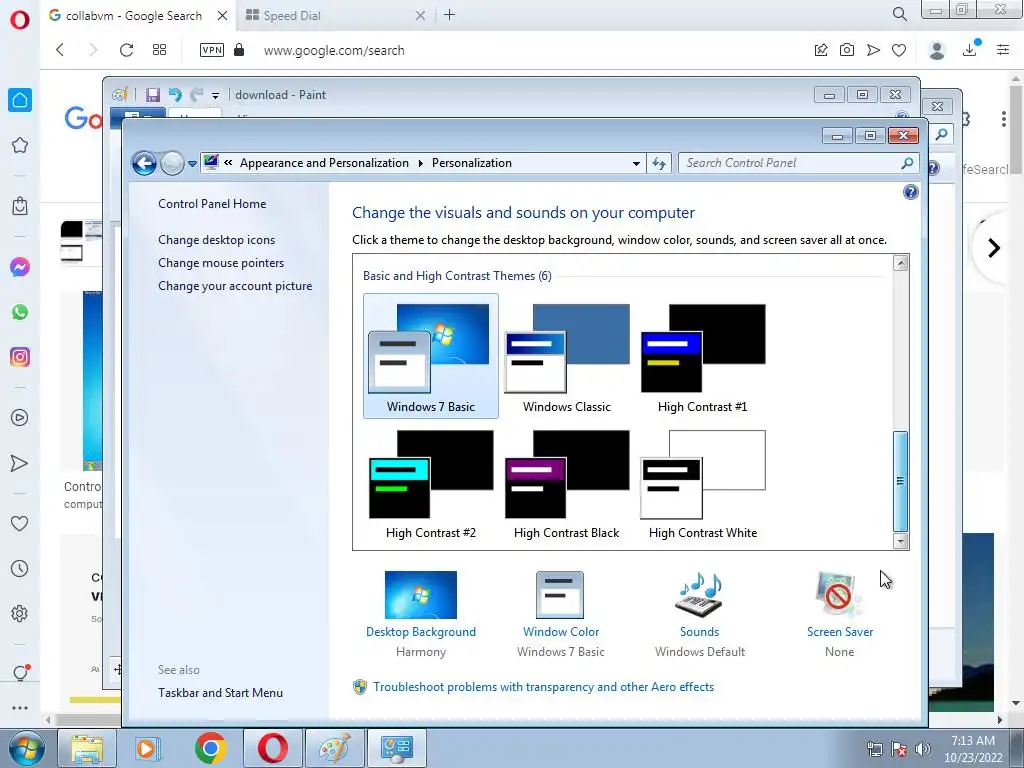Click Control Panel refresh button
This screenshot has height=768, width=1024.
tap(659, 163)
